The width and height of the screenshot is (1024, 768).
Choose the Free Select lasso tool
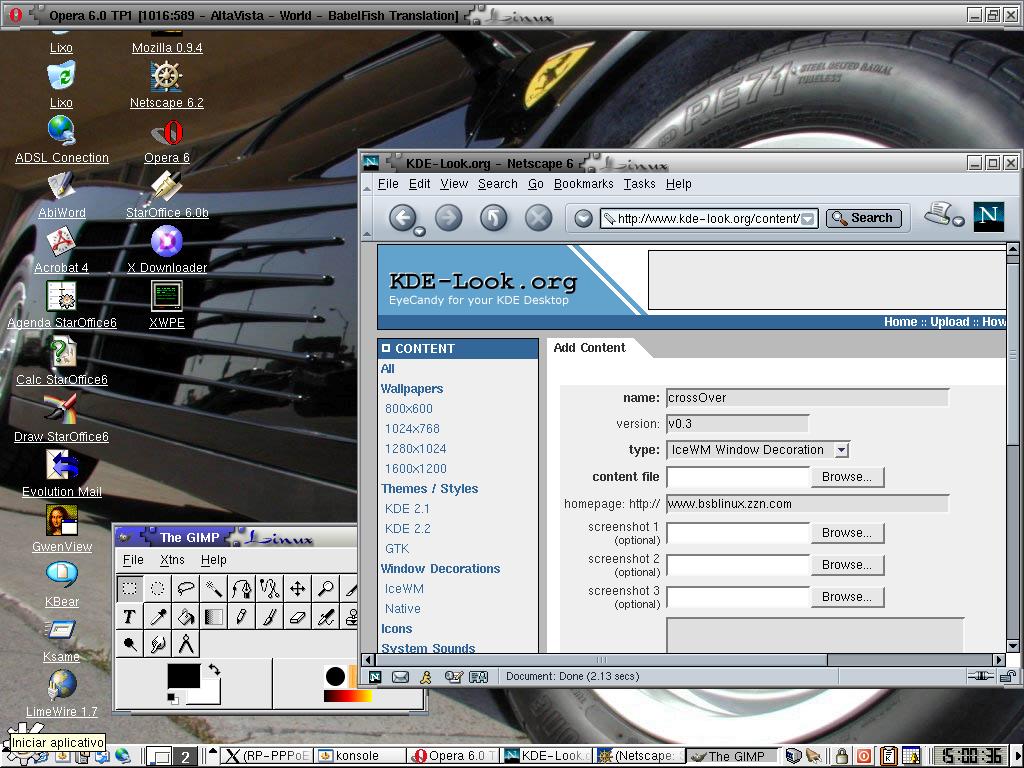coord(186,588)
